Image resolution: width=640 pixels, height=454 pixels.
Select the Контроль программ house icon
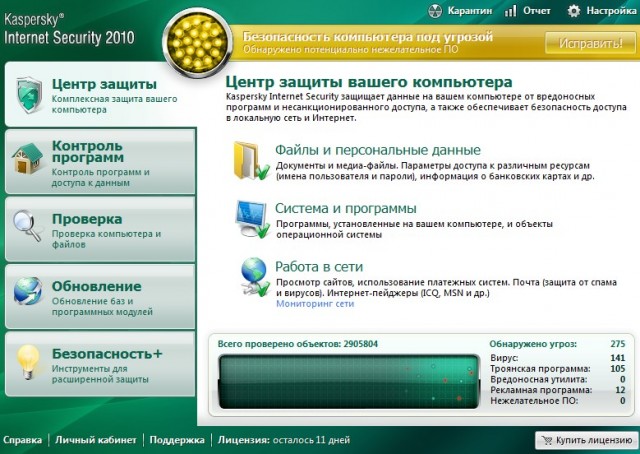pyautogui.click(x=27, y=158)
